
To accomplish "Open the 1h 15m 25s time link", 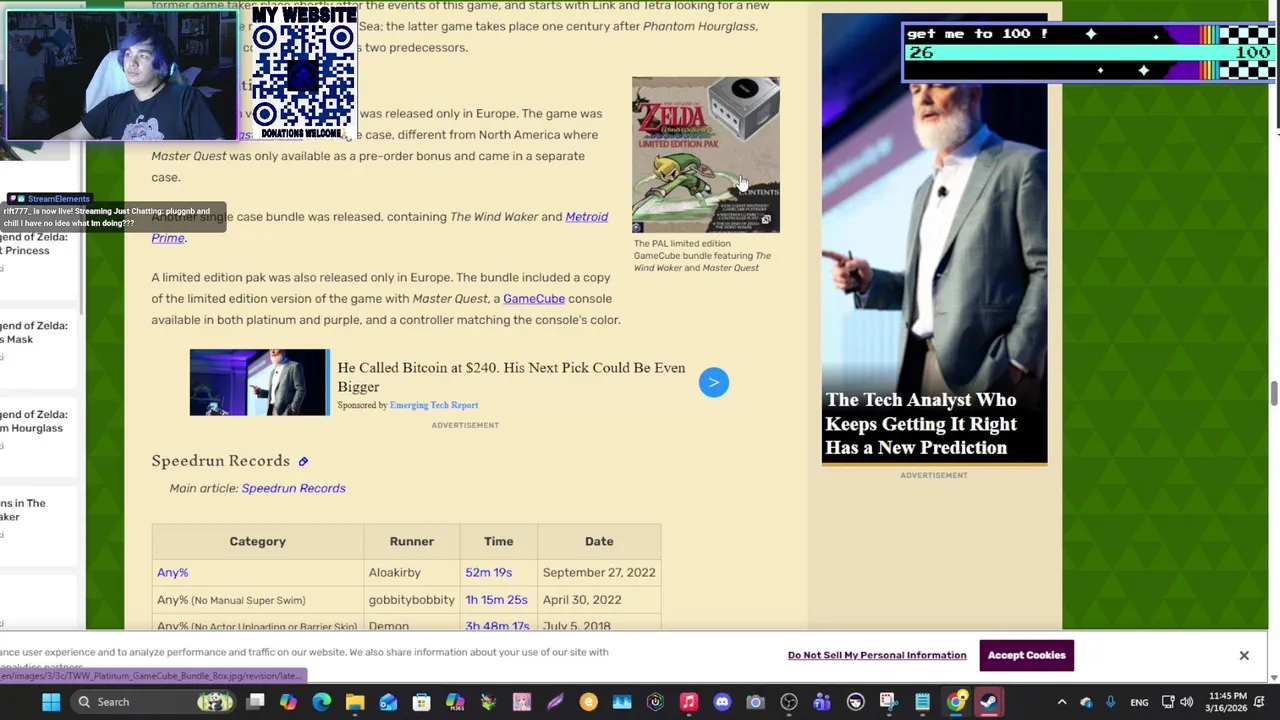I will click(x=496, y=599).
